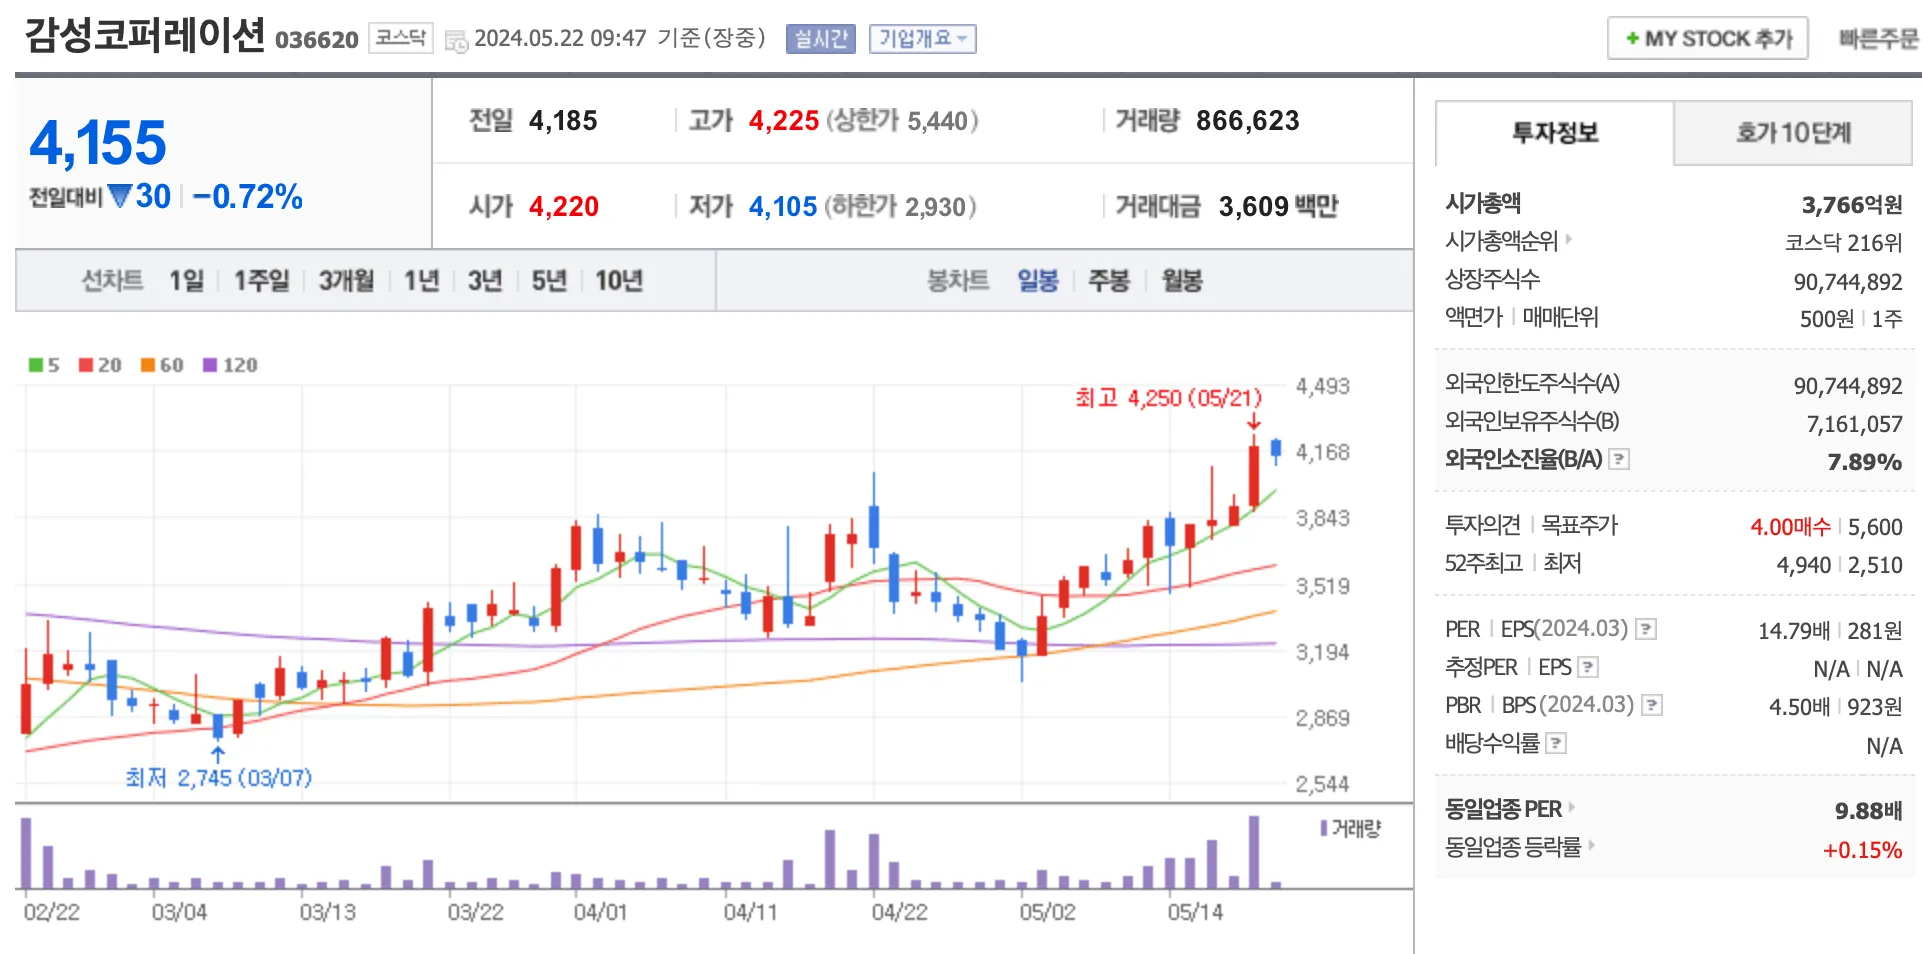Click the 최고 4,250 (05/21) chart marker
Image resolution: width=1922 pixels, height=954 pixels.
[x=1168, y=398]
